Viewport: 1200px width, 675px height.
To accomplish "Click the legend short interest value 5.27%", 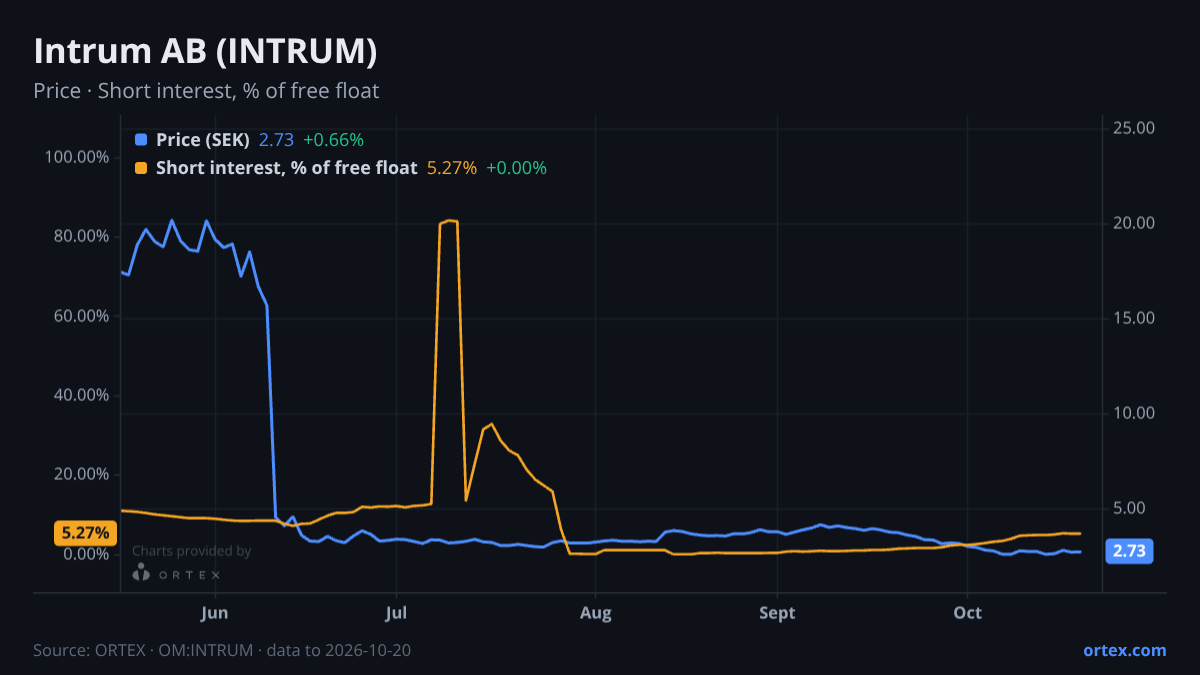I will (x=452, y=168).
